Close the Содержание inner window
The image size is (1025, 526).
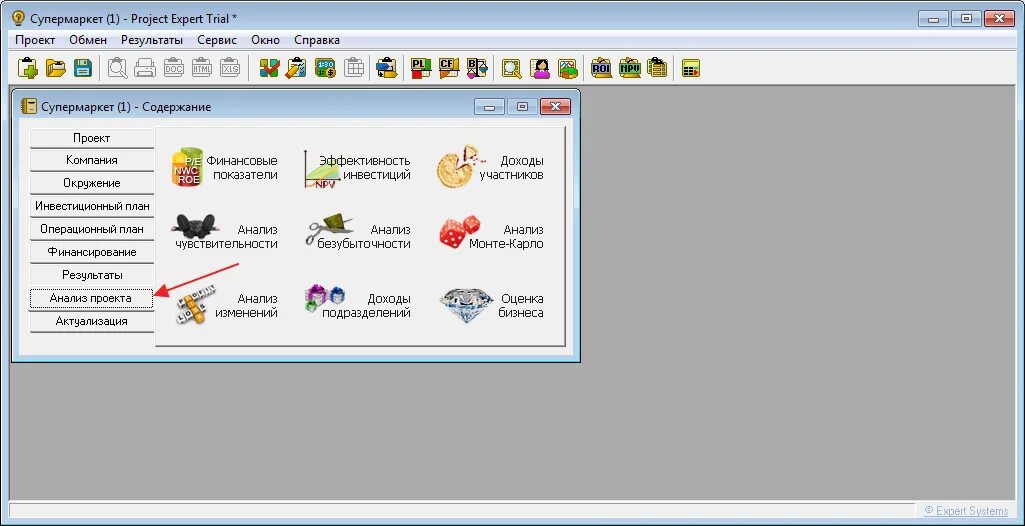[x=556, y=106]
